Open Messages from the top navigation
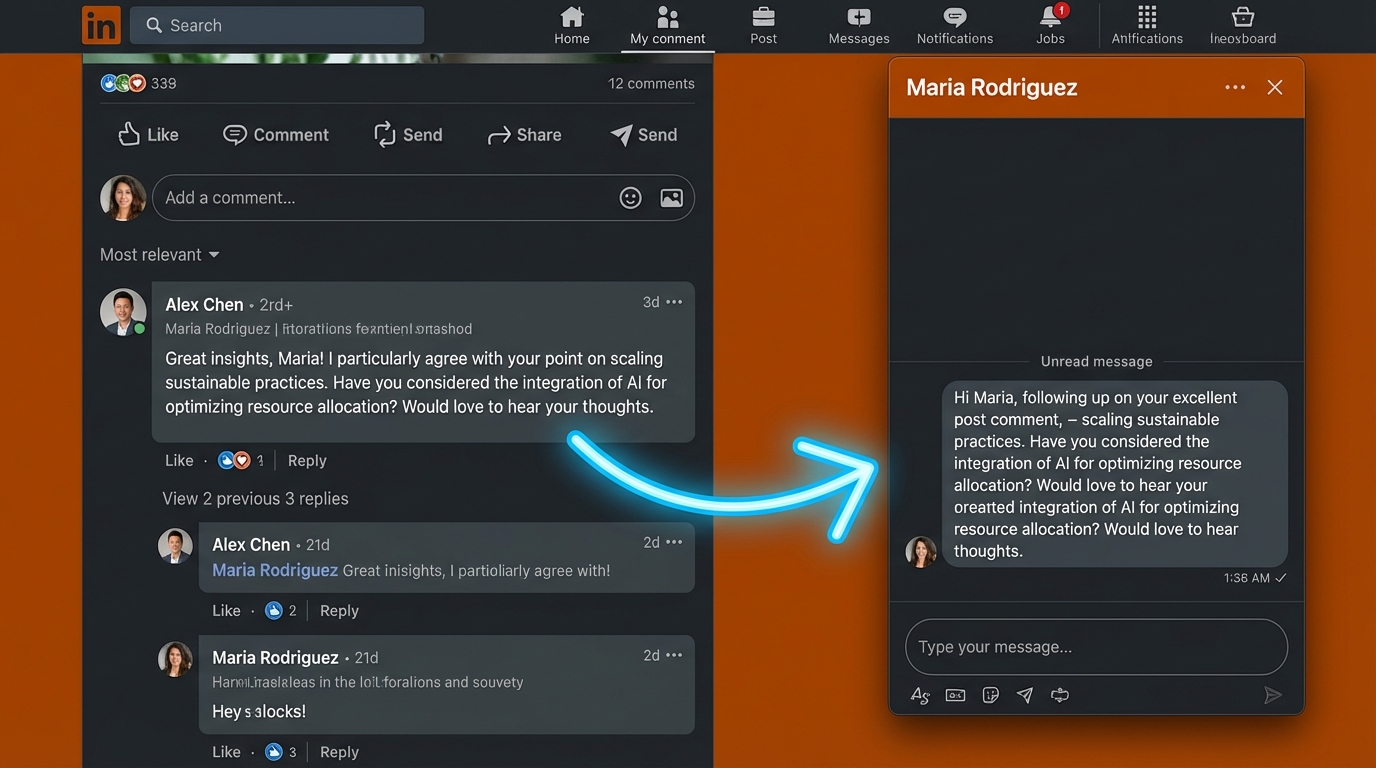Screen dimensions: 1376x768 857,25
